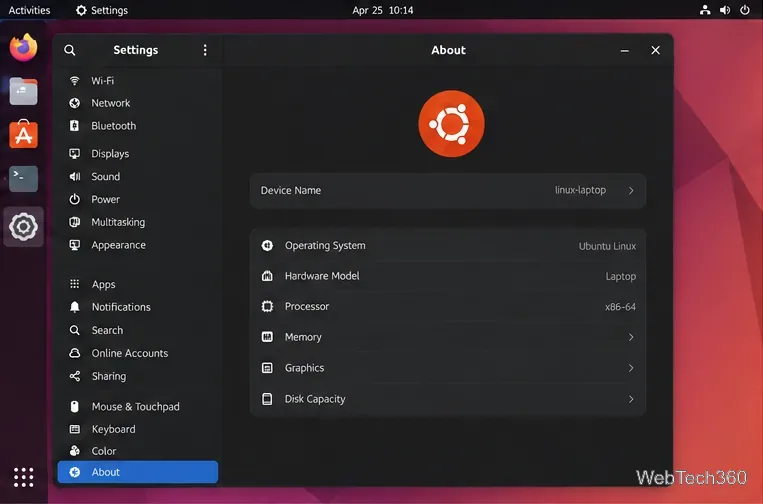Click the Appearance icon in sidebar
Viewport: 763px width, 504px height.
click(x=74, y=245)
